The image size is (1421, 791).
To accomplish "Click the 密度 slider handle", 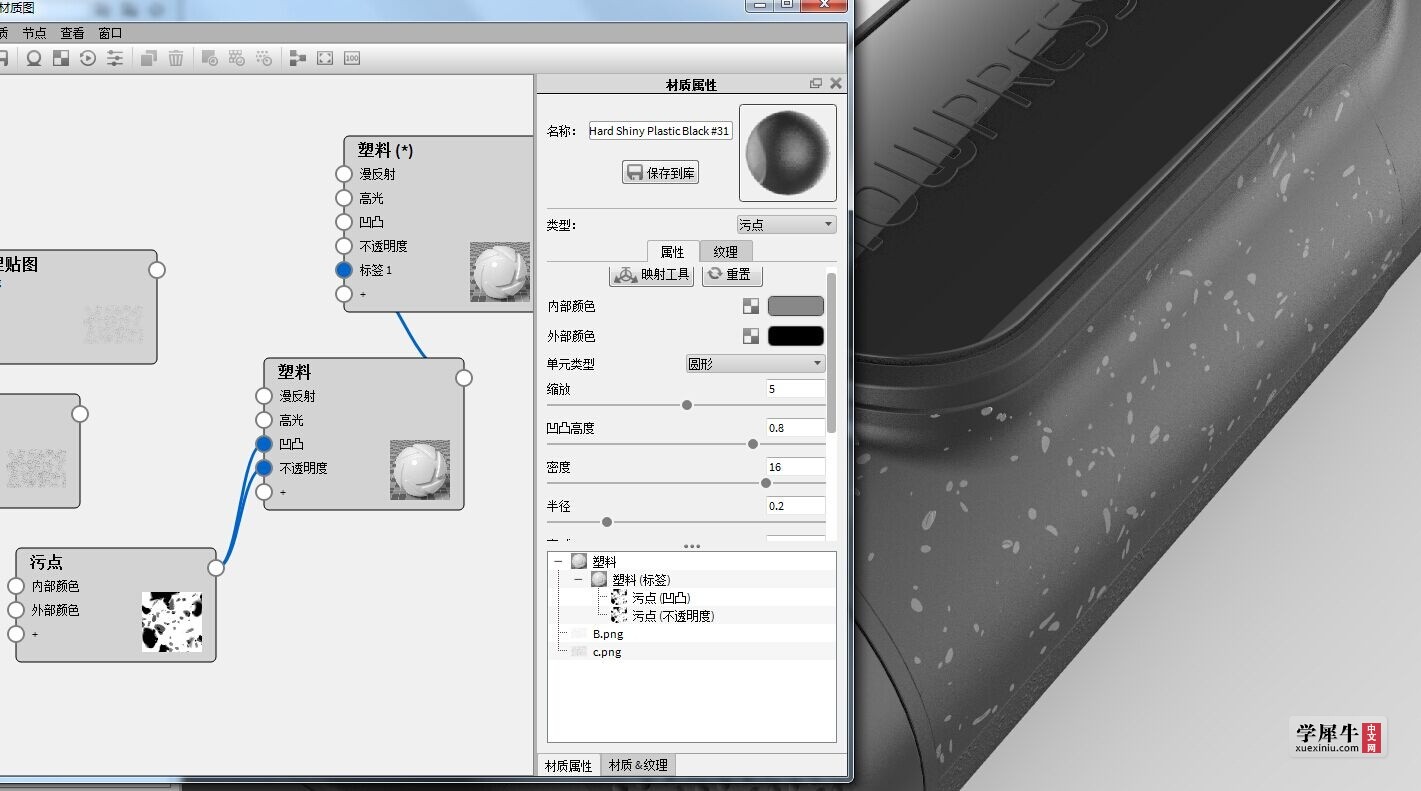I will tap(766, 483).
